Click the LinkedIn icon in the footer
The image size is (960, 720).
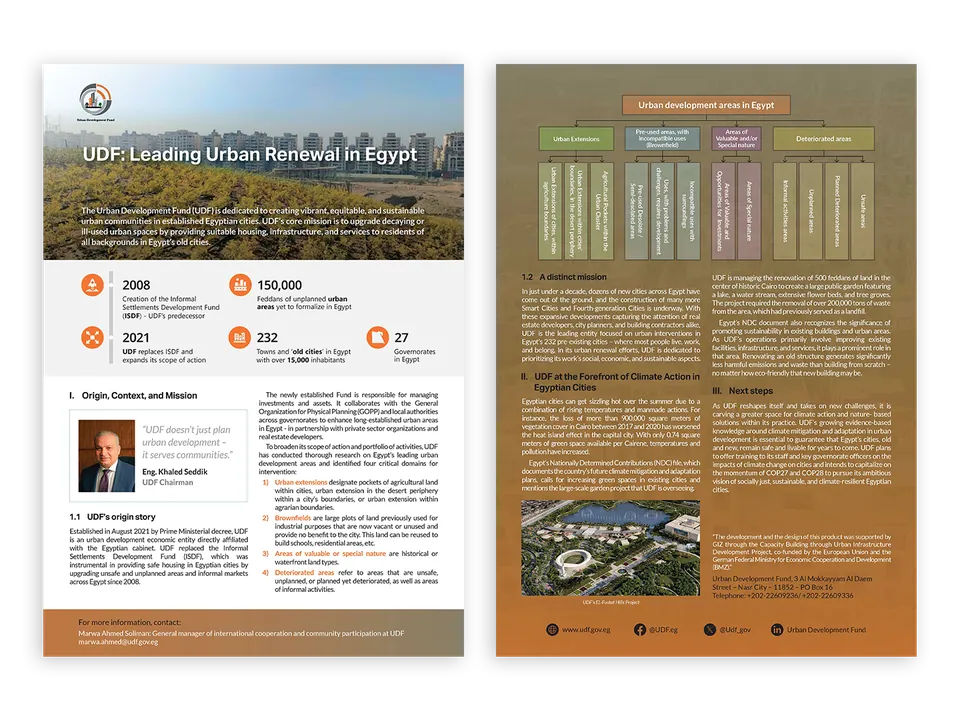(x=777, y=629)
